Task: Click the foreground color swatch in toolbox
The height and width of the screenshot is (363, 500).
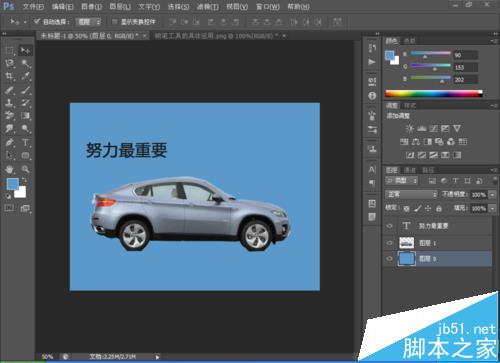Action: click(x=13, y=184)
